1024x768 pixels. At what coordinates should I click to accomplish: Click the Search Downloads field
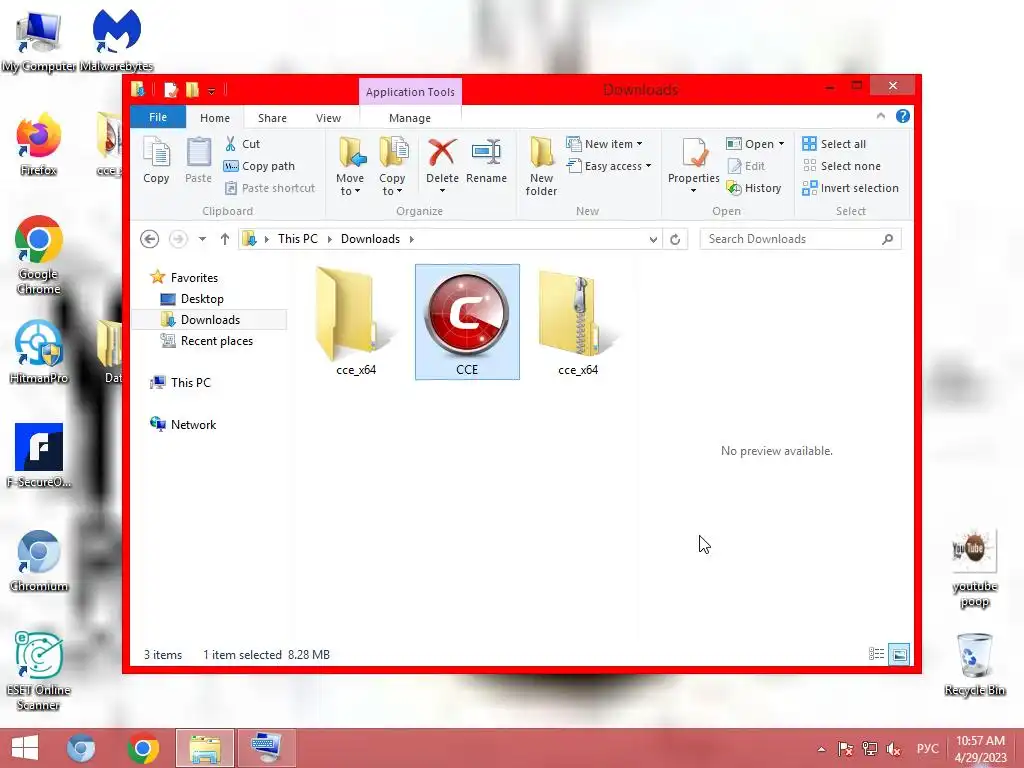[801, 239]
